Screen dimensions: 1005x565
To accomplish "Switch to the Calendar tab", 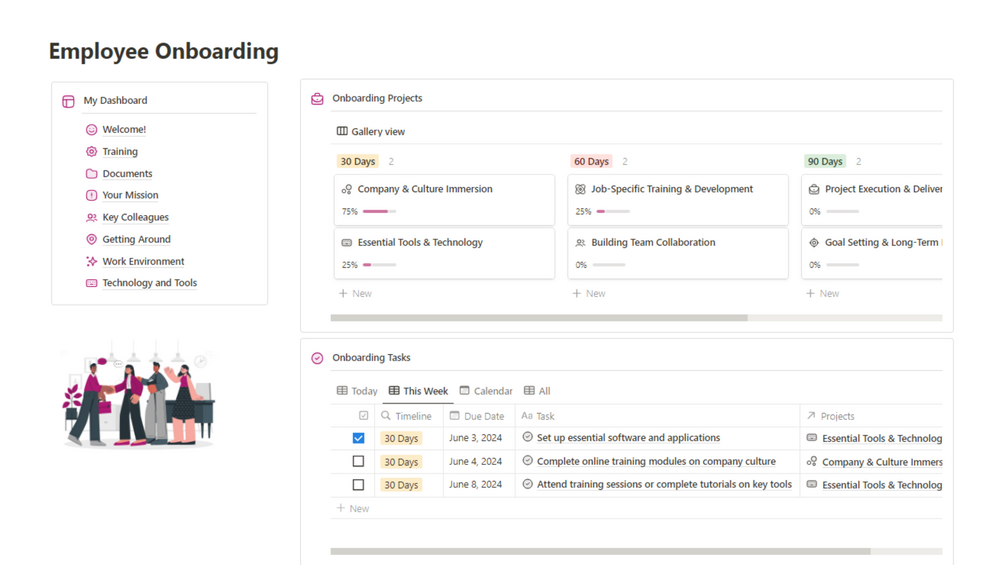I will click(x=485, y=391).
